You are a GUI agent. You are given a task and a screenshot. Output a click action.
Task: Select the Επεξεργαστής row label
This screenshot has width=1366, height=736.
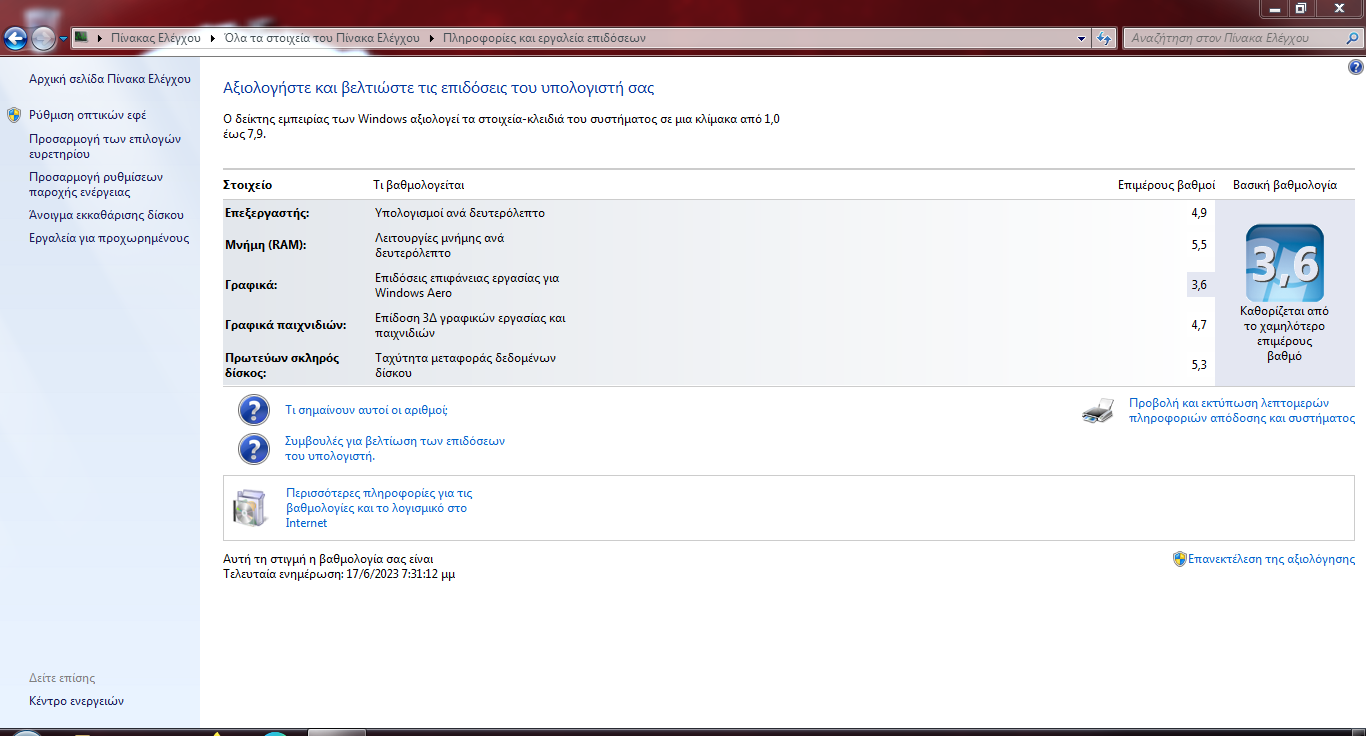tap(267, 213)
